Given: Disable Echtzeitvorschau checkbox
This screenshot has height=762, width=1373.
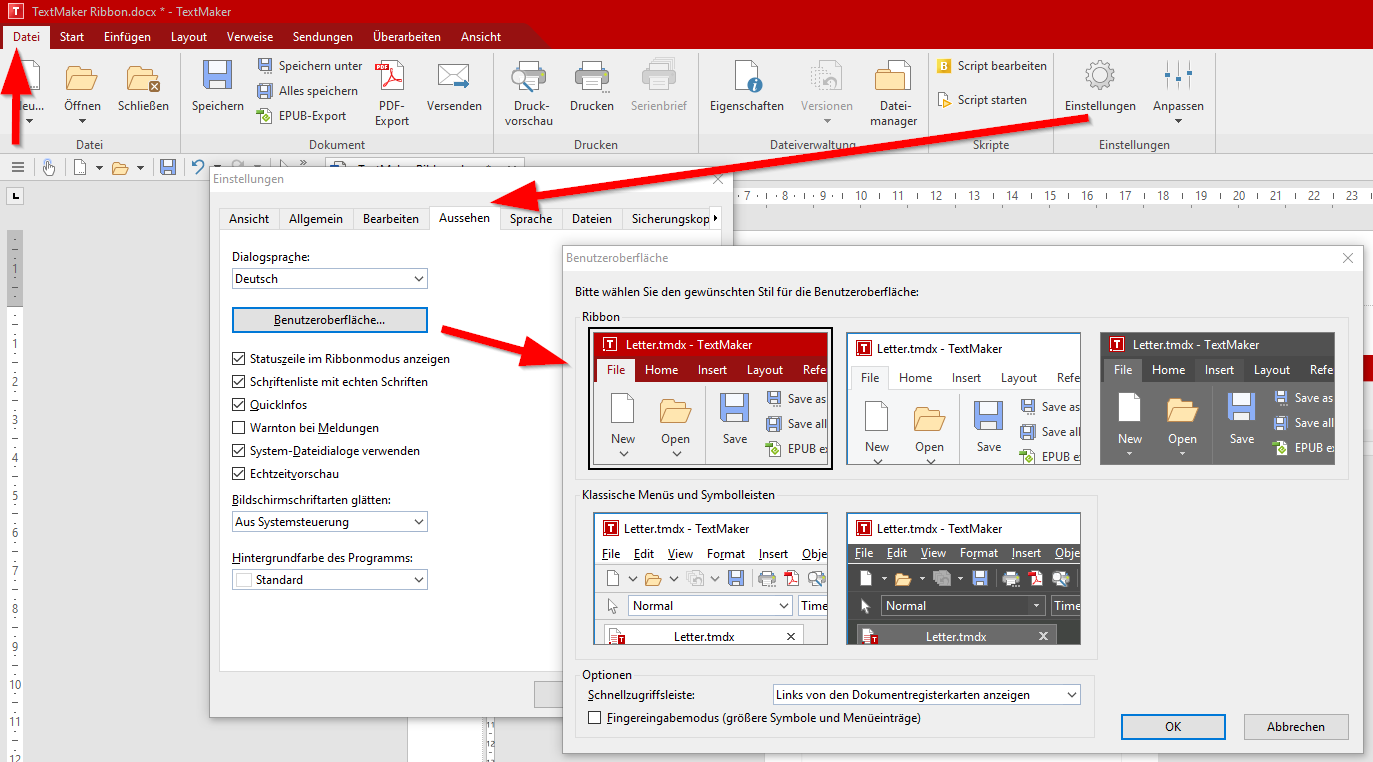Looking at the screenshot, I should [238, 473].
